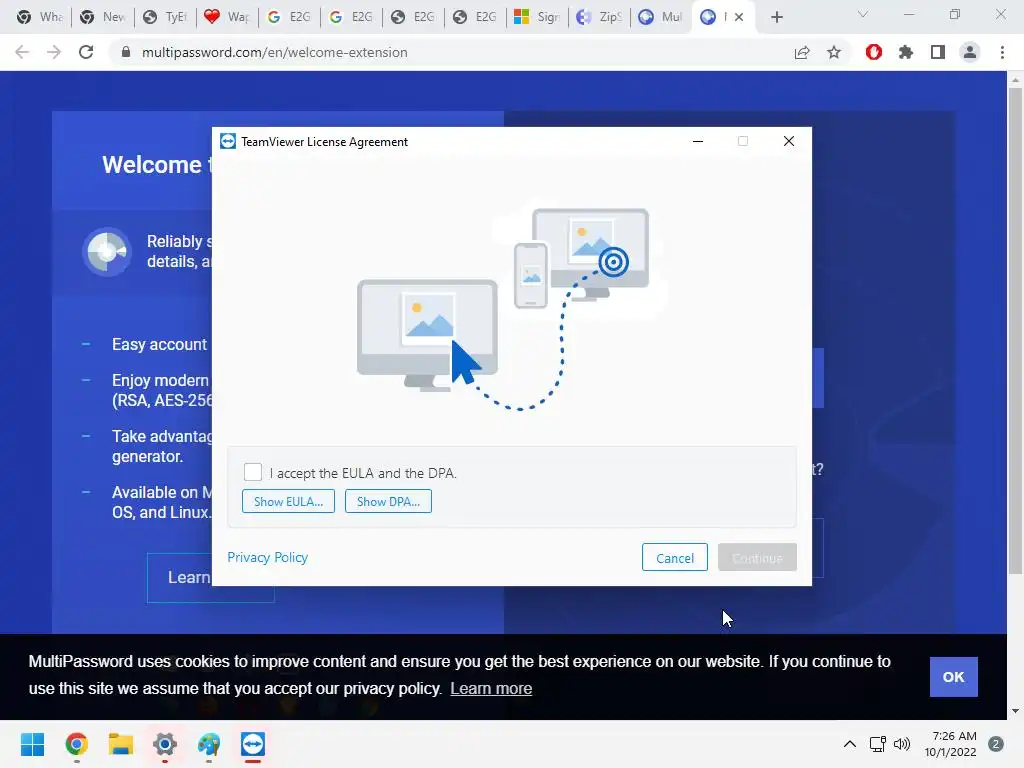Screen dimensions: 1024x768
Task: Switch to the first Google 'E2G' tab
Action: click(289, 17)
